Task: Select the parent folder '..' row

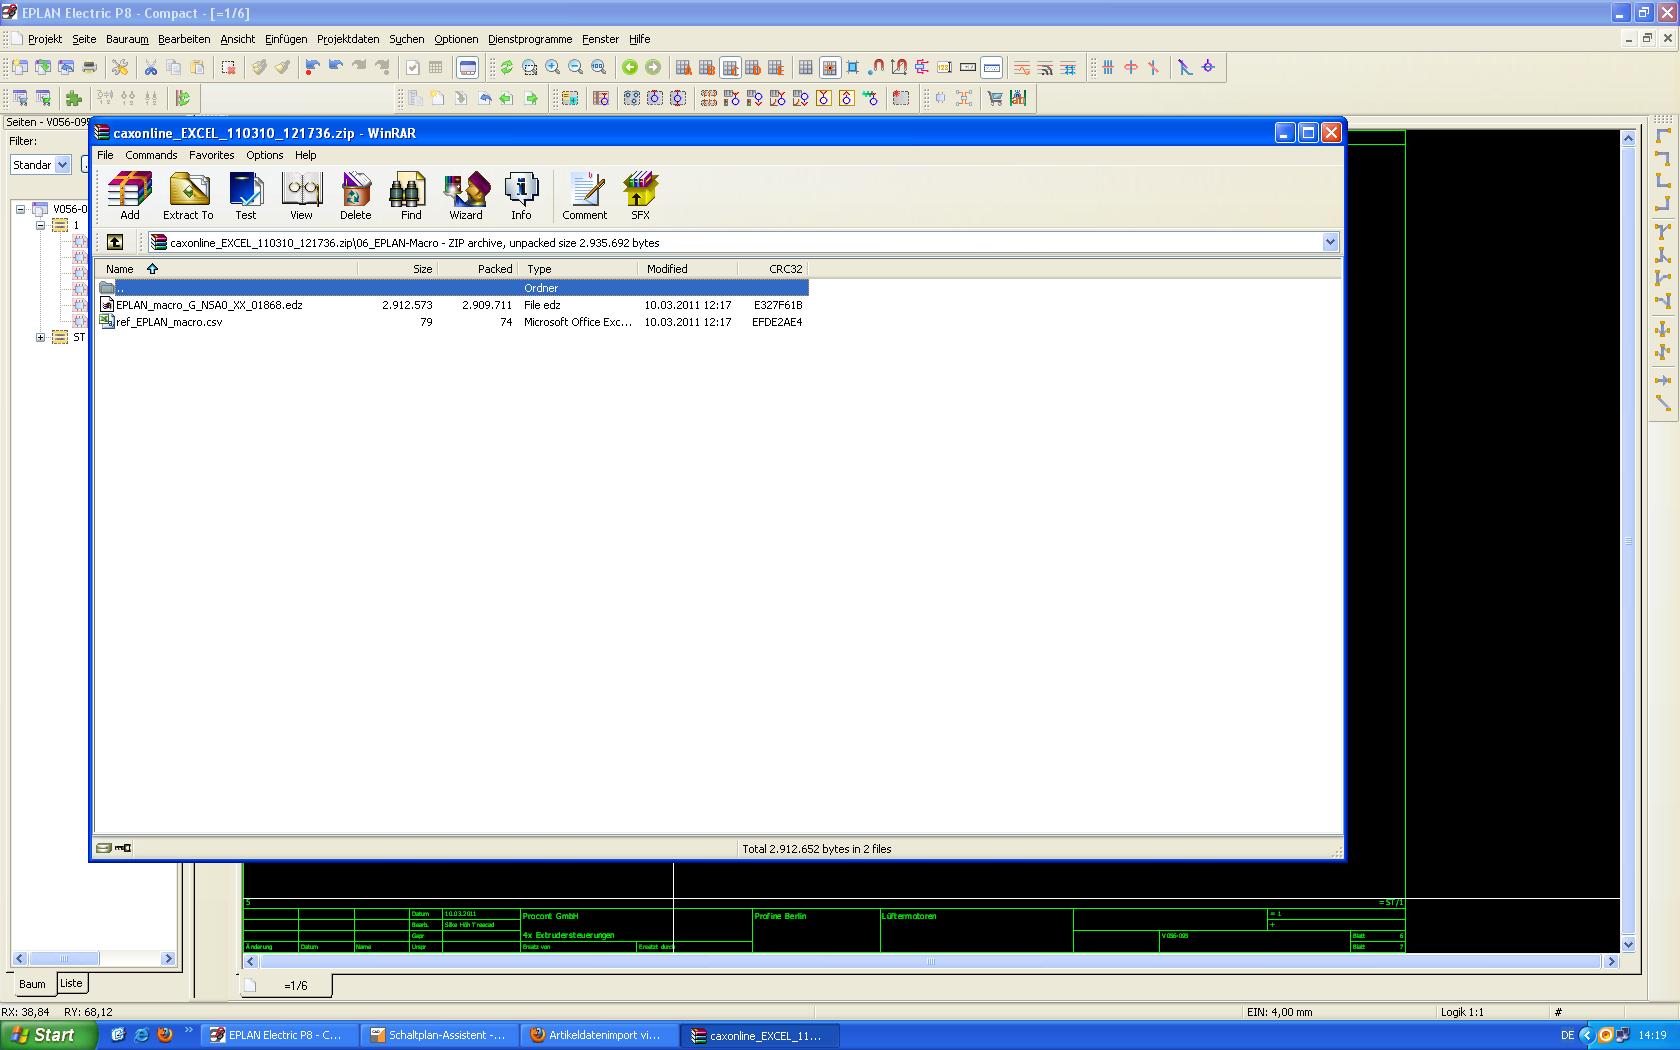Action: click(x=452, y=288)
